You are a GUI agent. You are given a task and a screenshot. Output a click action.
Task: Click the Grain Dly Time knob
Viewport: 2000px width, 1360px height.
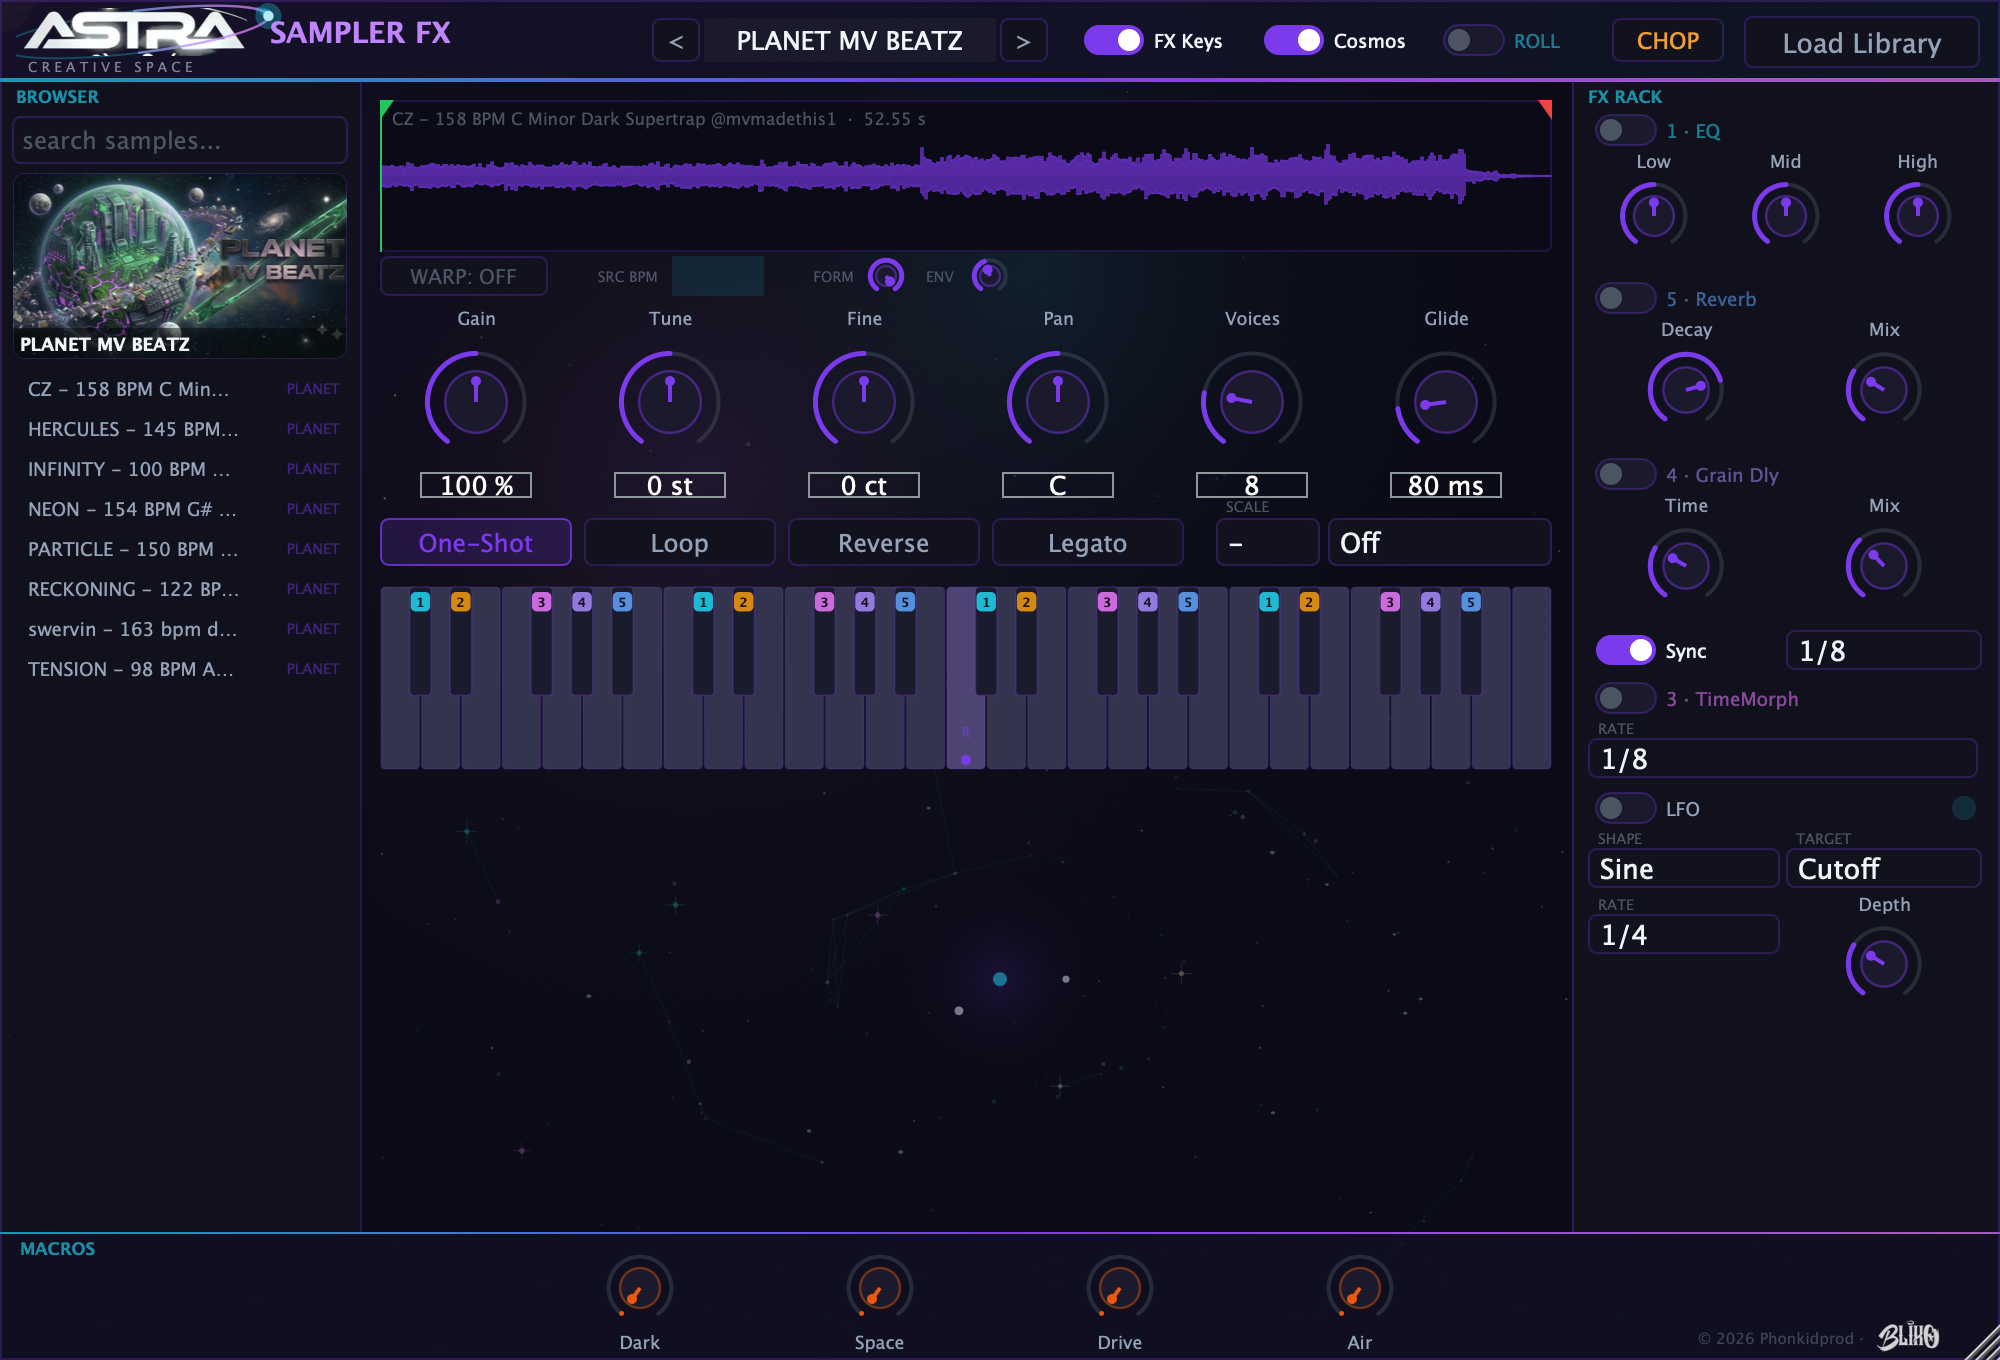click(1686, 565)
